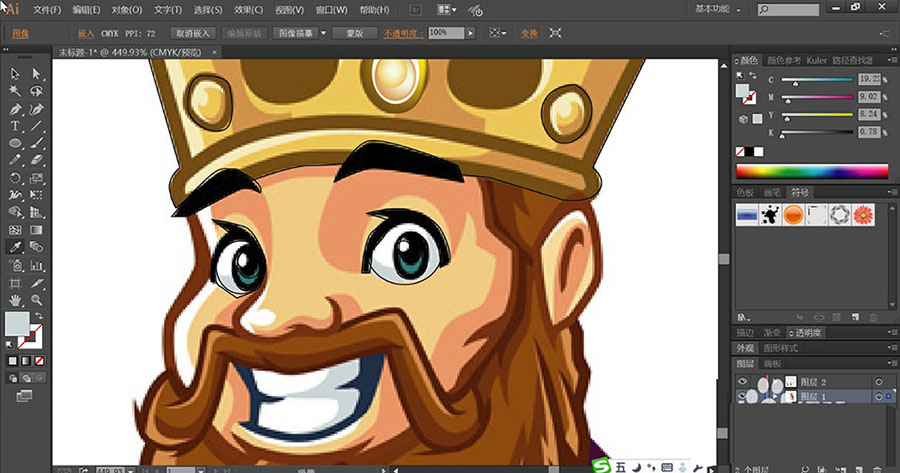Click 嵌入 link in control bar
The width and height of the screenshot is (900, 473).
(x=86, y=33)
